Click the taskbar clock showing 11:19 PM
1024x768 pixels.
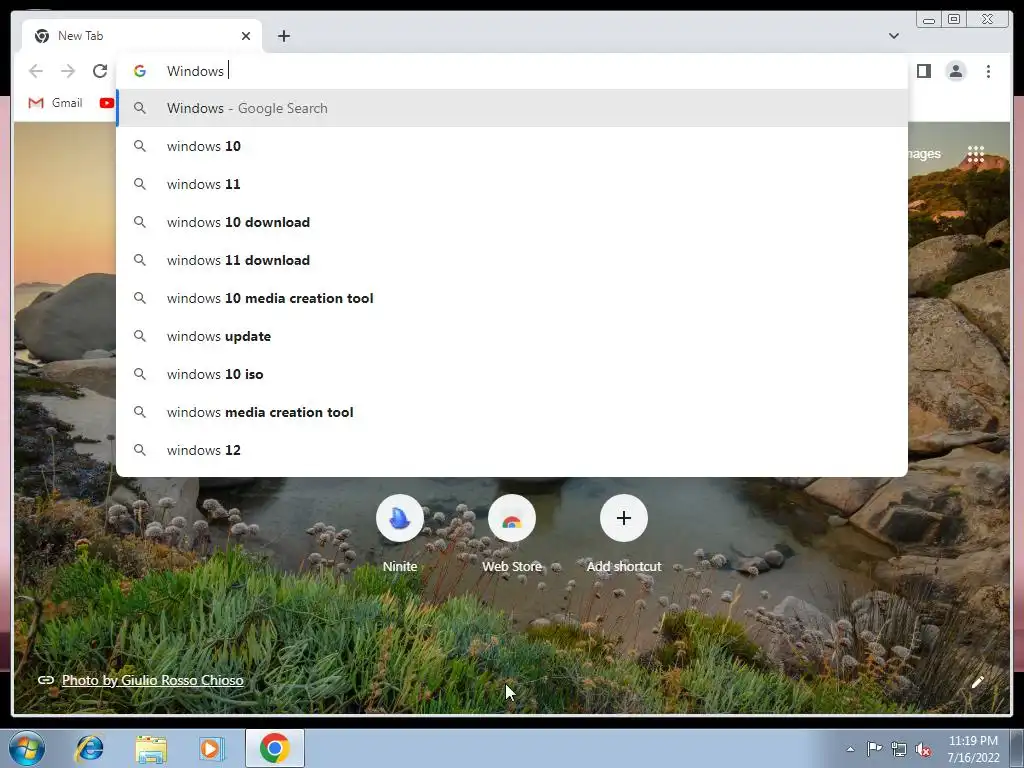pyautogui.click(x=973, y=749)
